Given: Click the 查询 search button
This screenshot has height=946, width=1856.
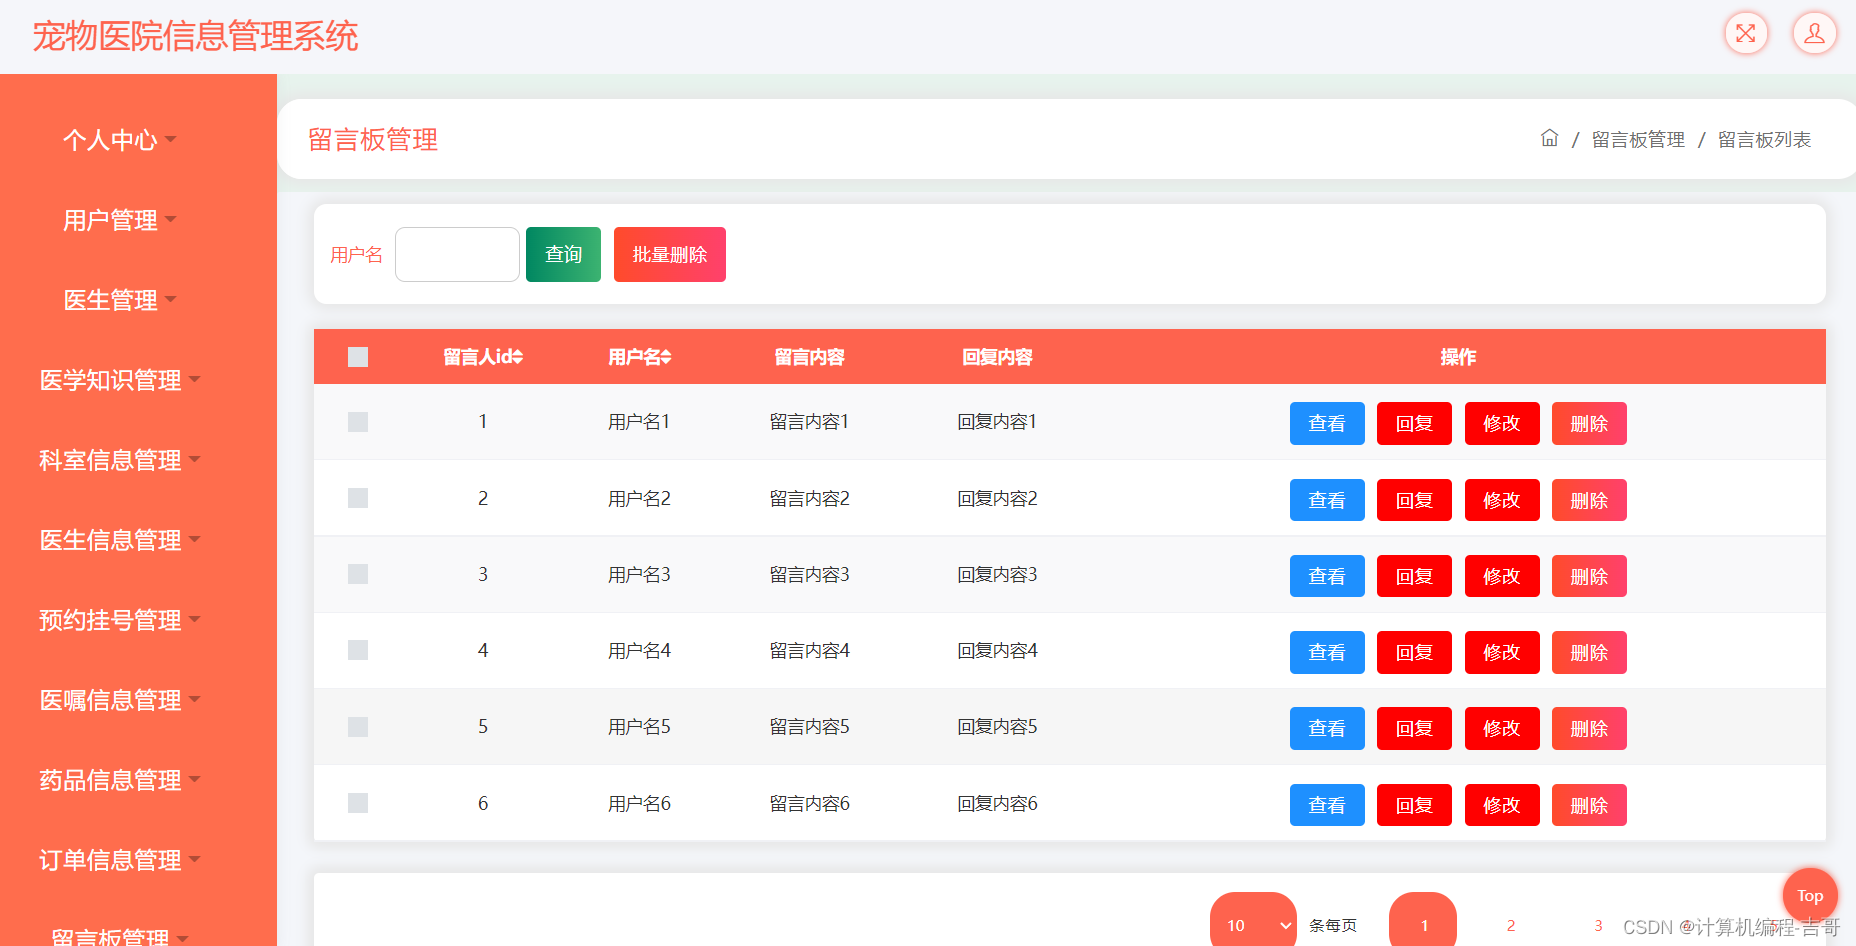Looking at the screenshot, I should point(563,254).
